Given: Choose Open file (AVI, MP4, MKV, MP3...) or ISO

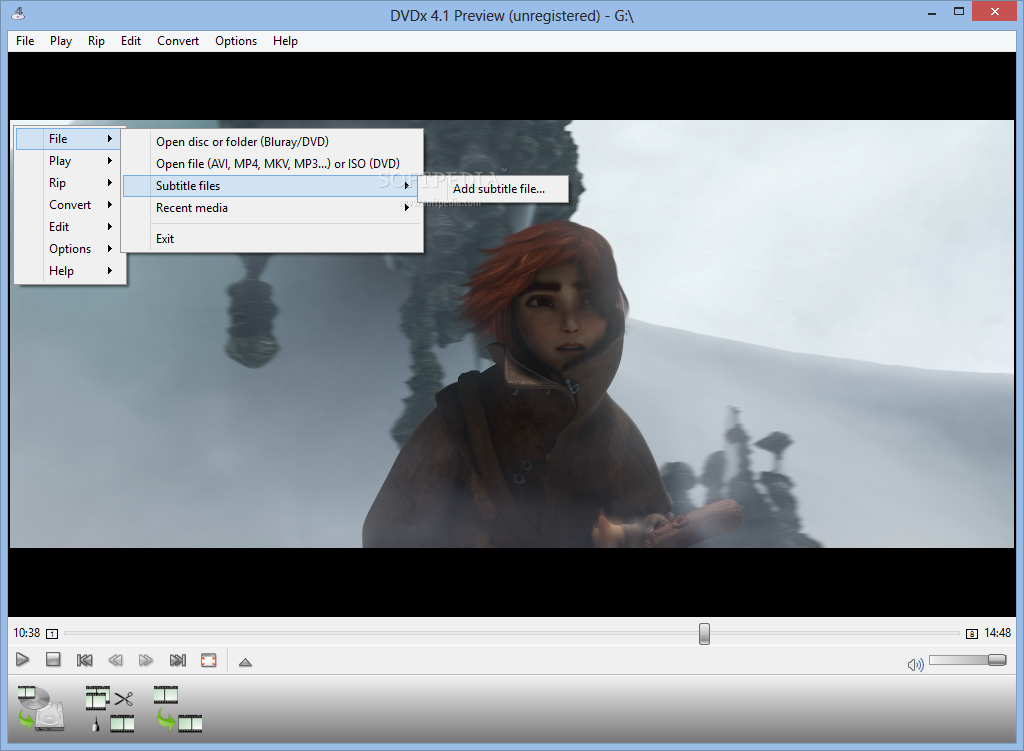Looking at the screenshot, I should [272, 164].
